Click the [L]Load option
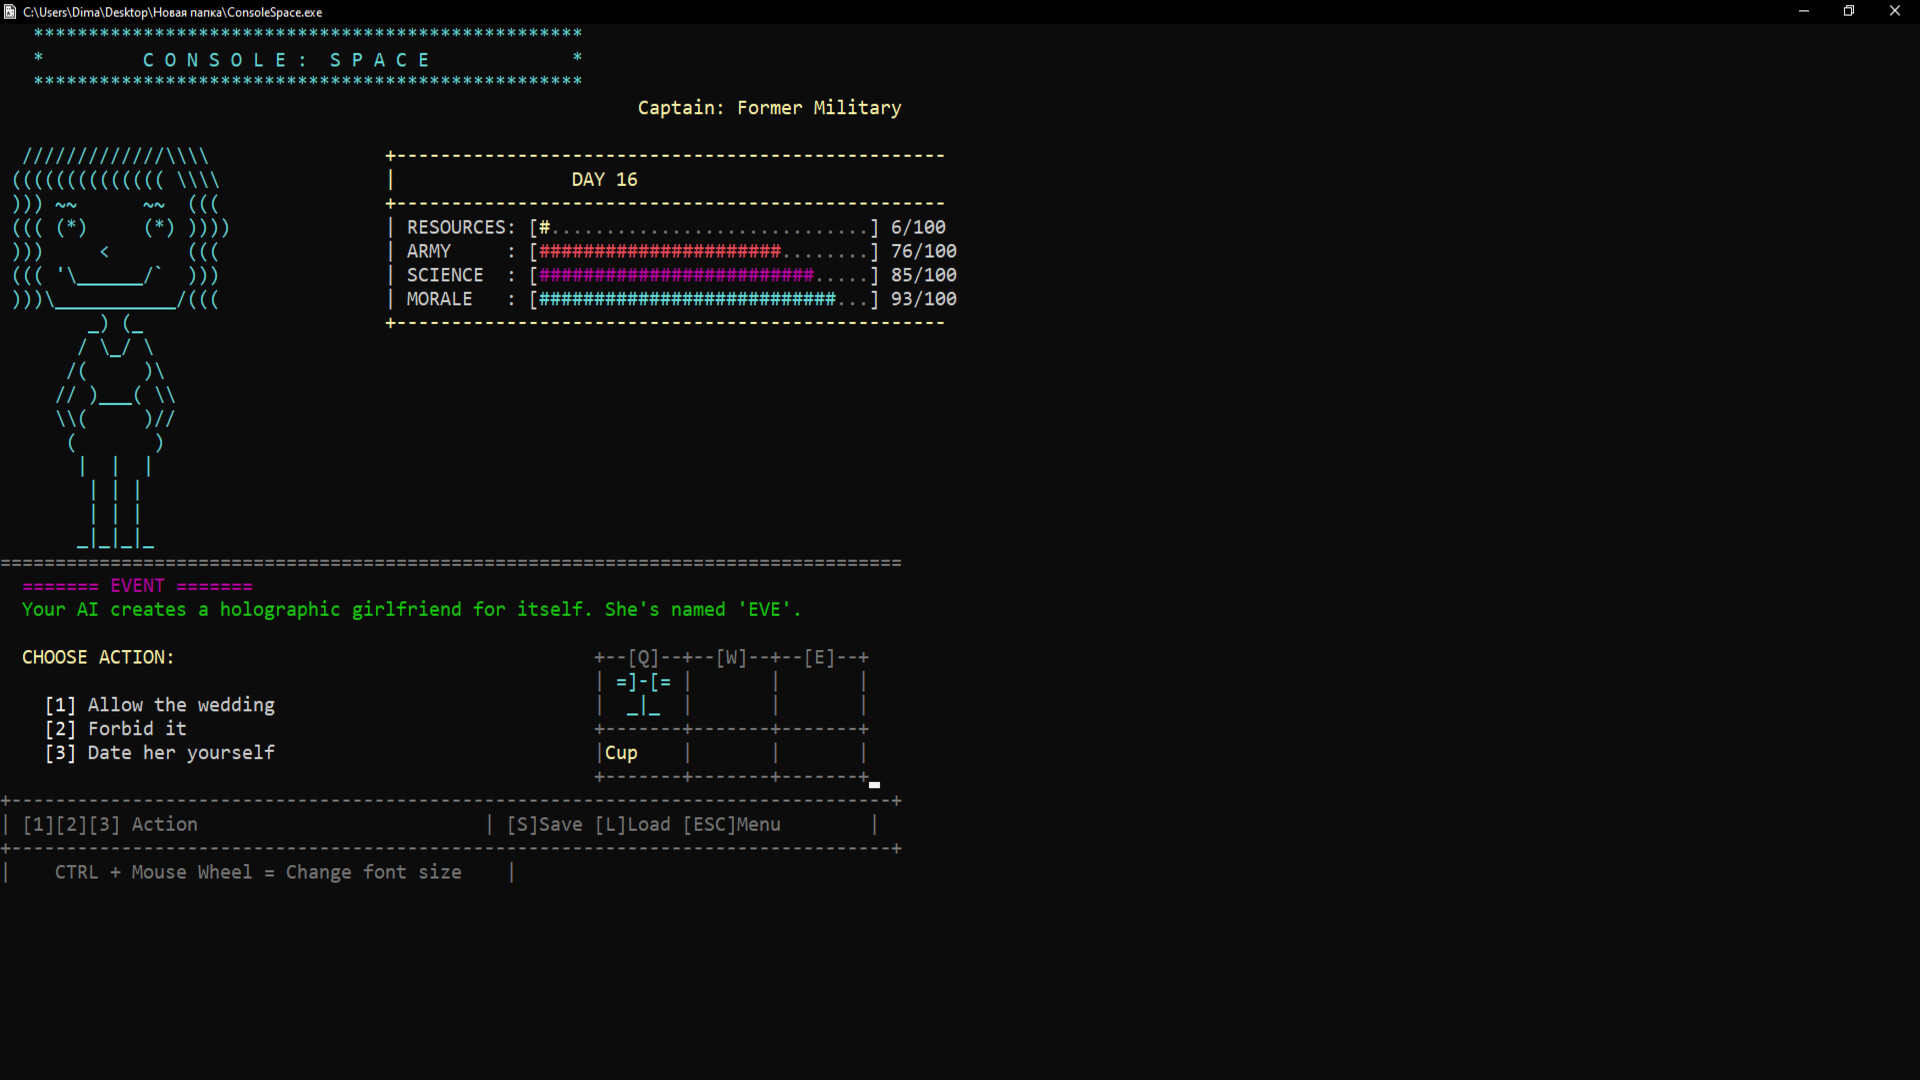Viewport: 1920px width, 1080px height. pos(633,825)
